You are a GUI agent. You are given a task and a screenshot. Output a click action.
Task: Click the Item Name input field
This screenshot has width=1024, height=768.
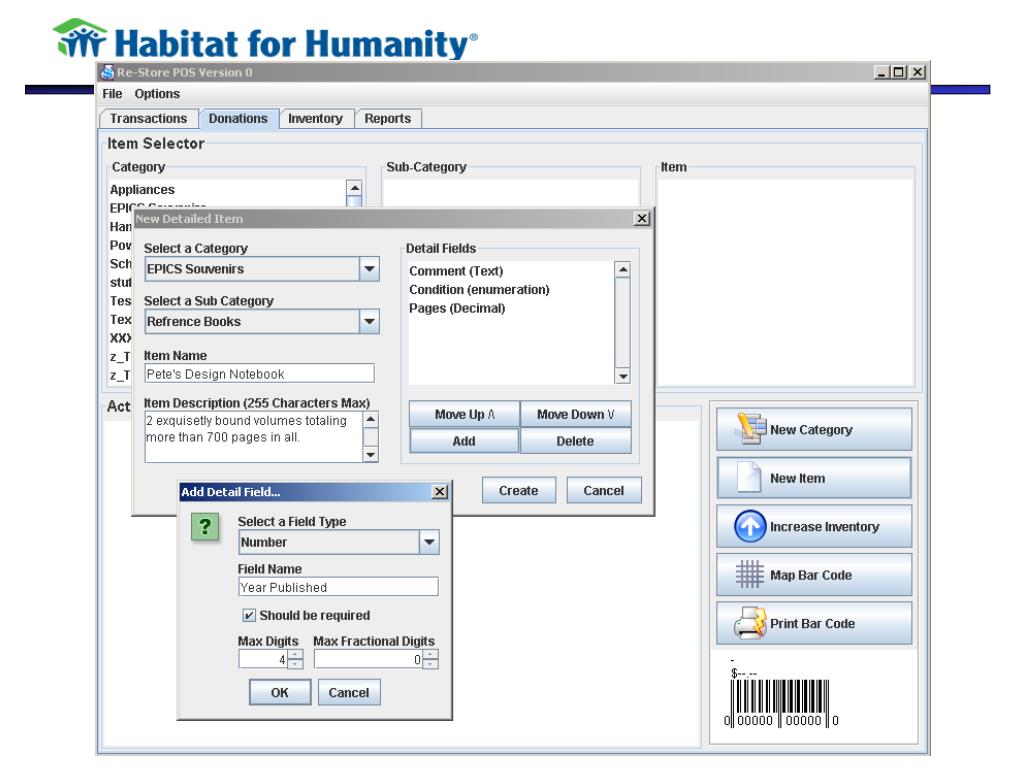coord(259,374)
